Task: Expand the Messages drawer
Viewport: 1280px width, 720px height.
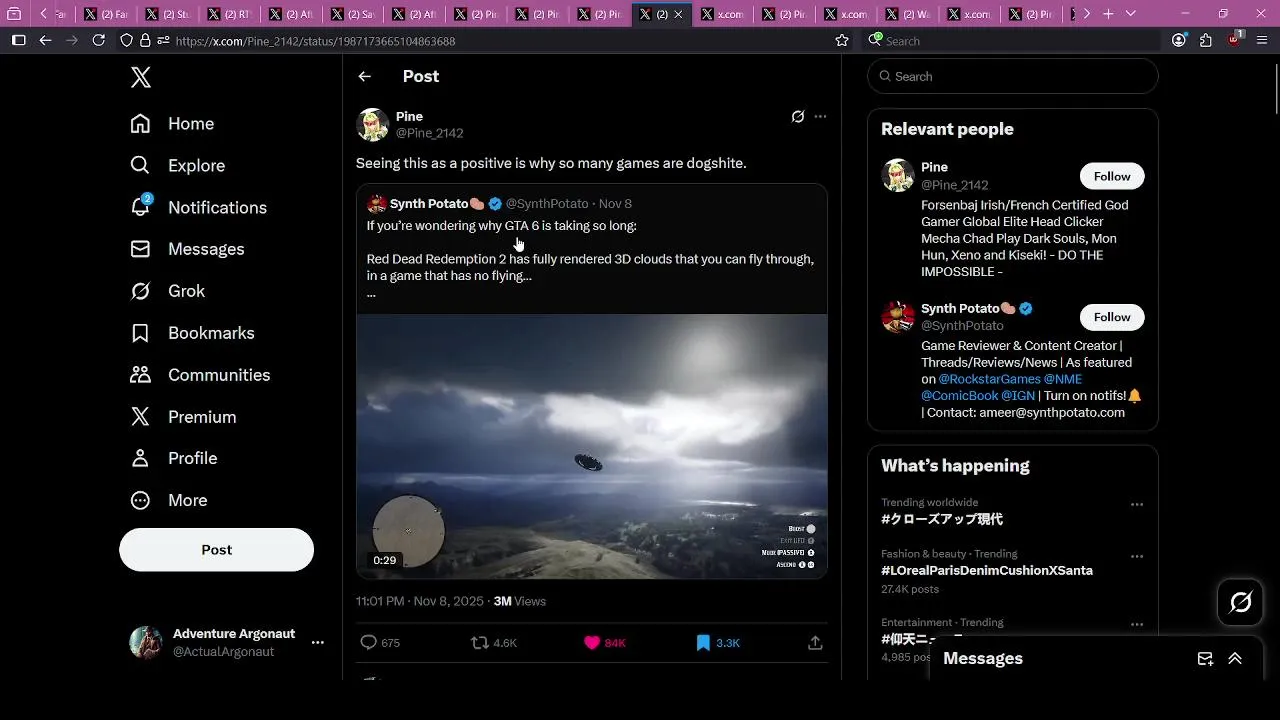Action: click(1235, 659)
